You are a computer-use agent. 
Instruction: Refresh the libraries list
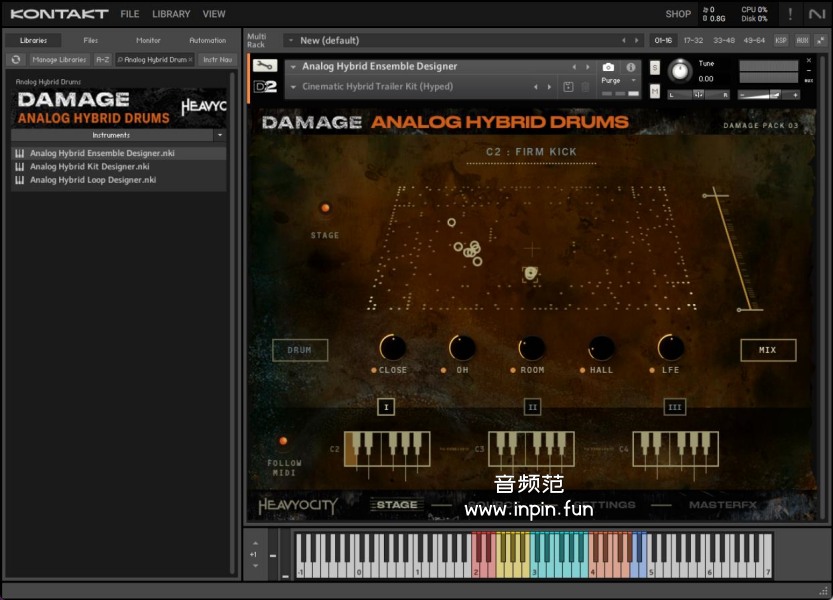[x=16, y=60]
